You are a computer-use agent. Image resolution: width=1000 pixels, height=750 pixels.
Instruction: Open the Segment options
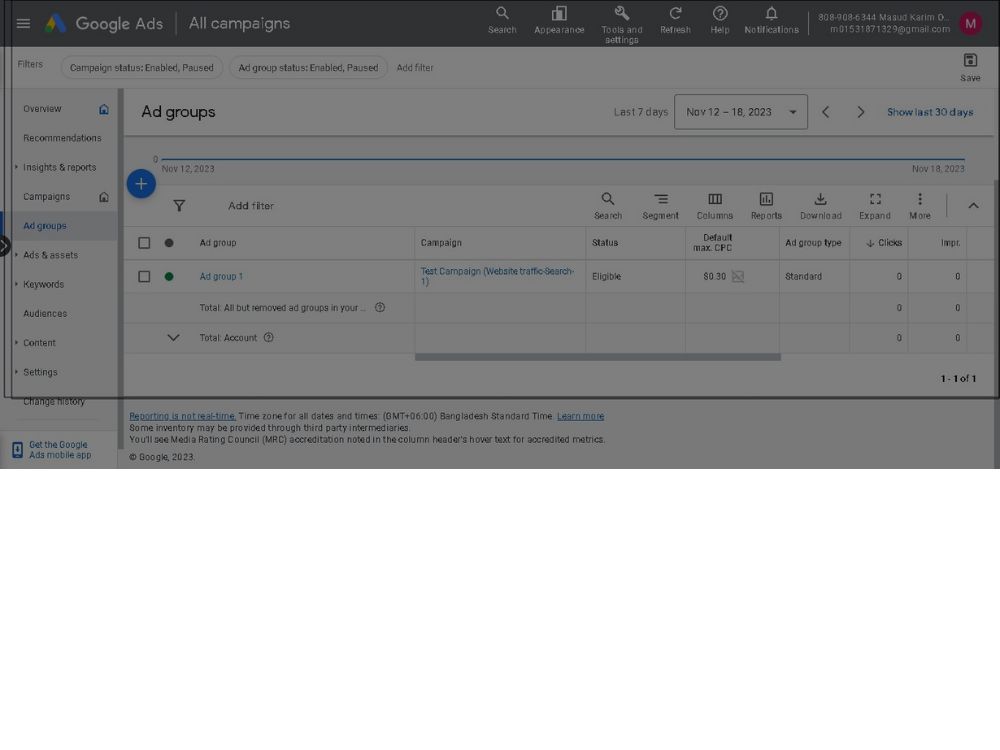click(x=661, y=206)
